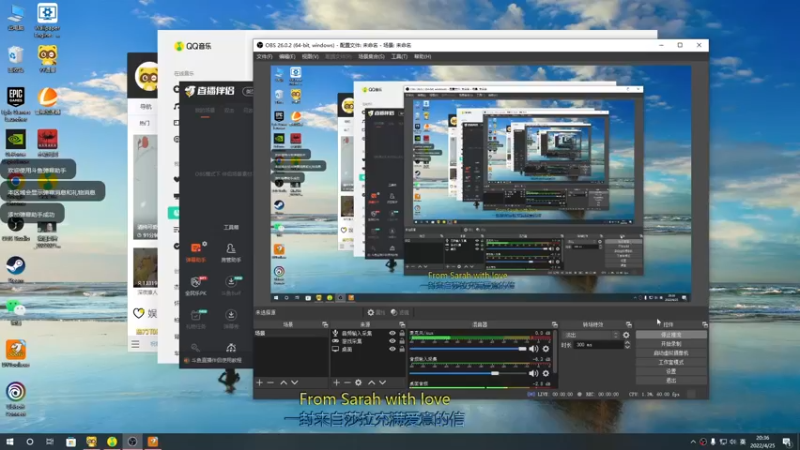The image size is (800, 450).
Task: Click Steam desktop shortcut icon
Action: (x=15, y=269)
